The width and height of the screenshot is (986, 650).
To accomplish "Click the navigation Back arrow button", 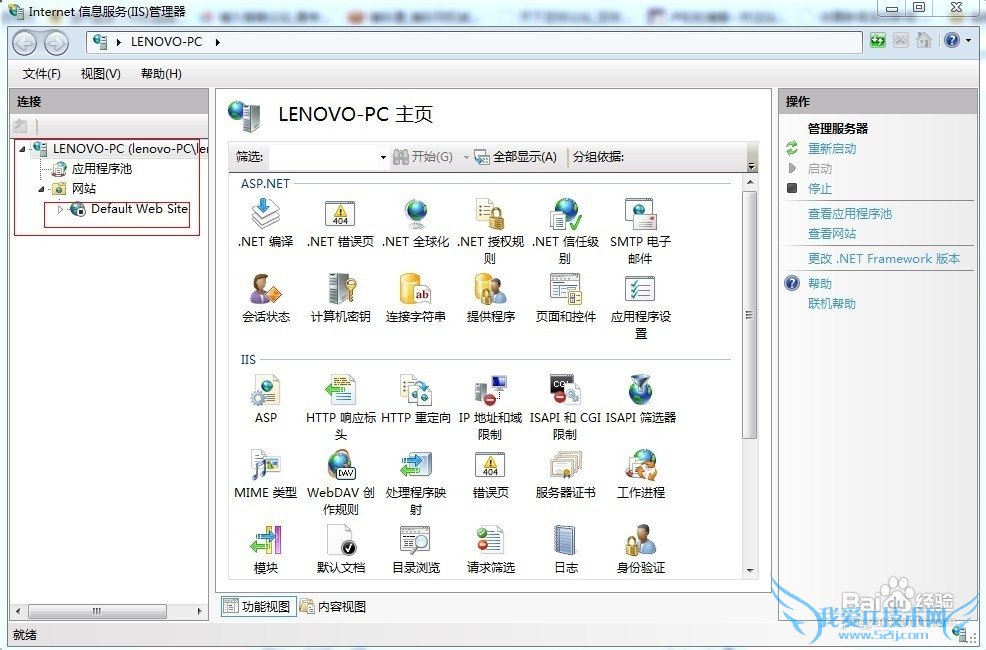I will pos(26,43).
